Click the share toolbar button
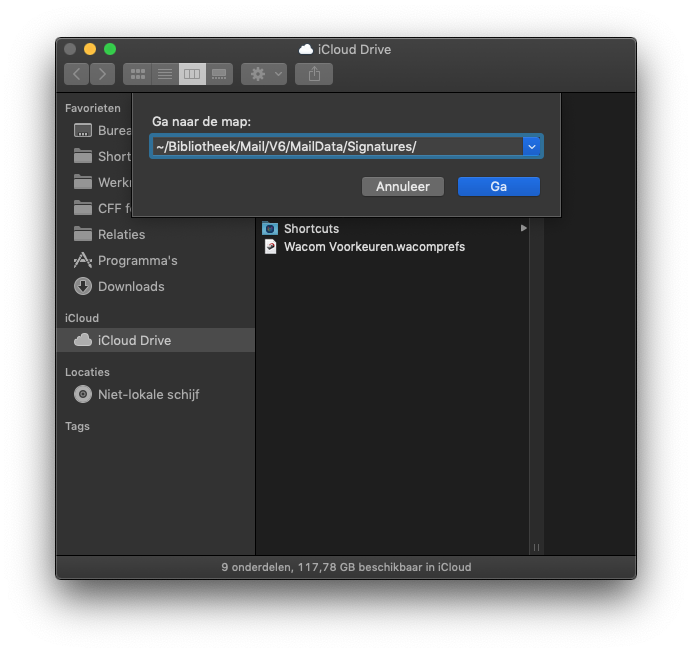This screenshot has height=653, width=692. pyautogui.click(x=314, y=74)
